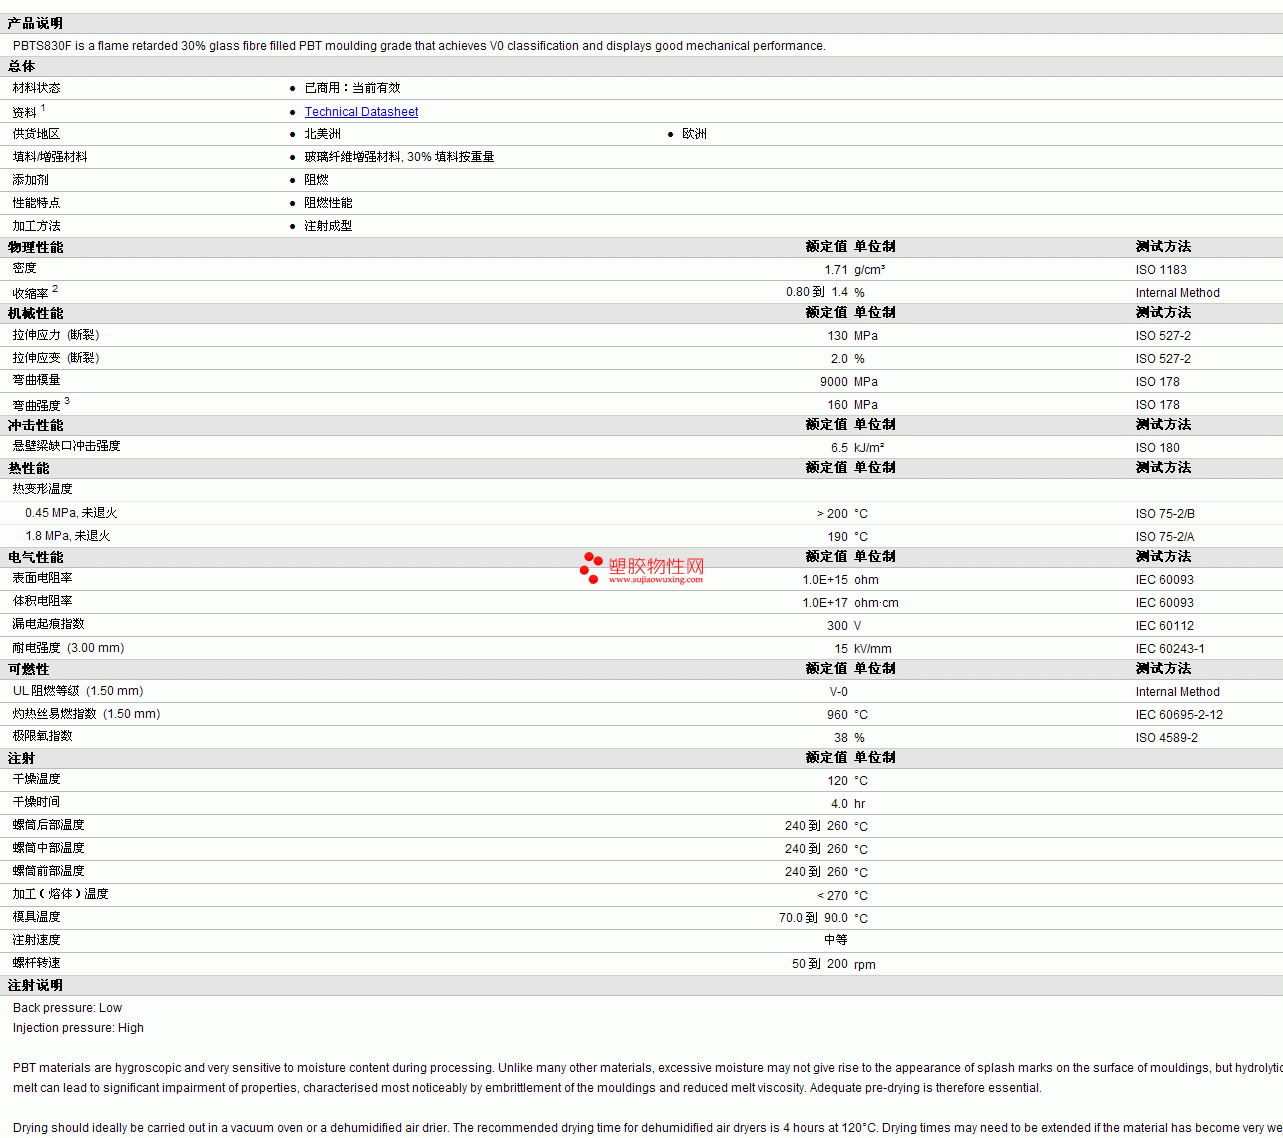Select the density value 1.71
The width and height of the screenshot is (1283, 1138).
(836, 270)
